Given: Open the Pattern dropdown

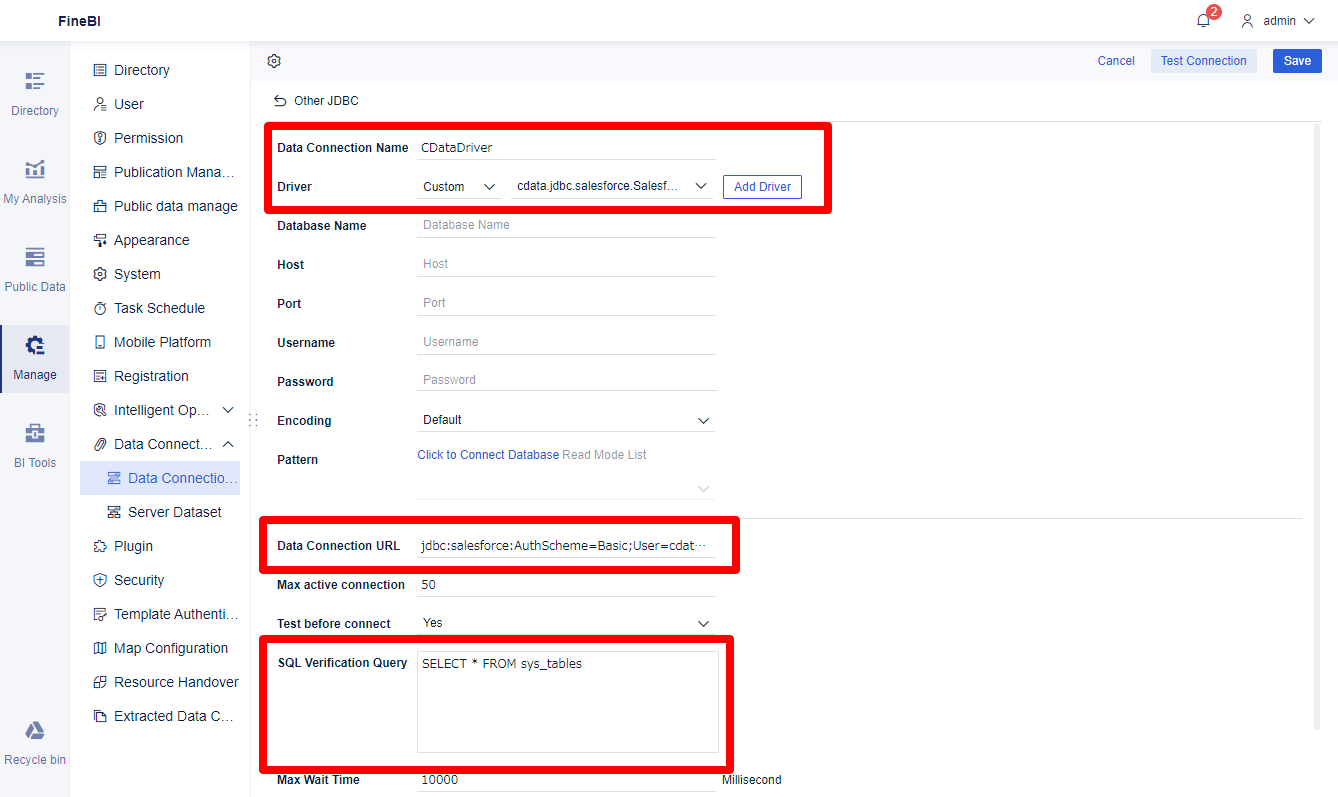Looking at the screenshot, I should [x=566, y=488].
